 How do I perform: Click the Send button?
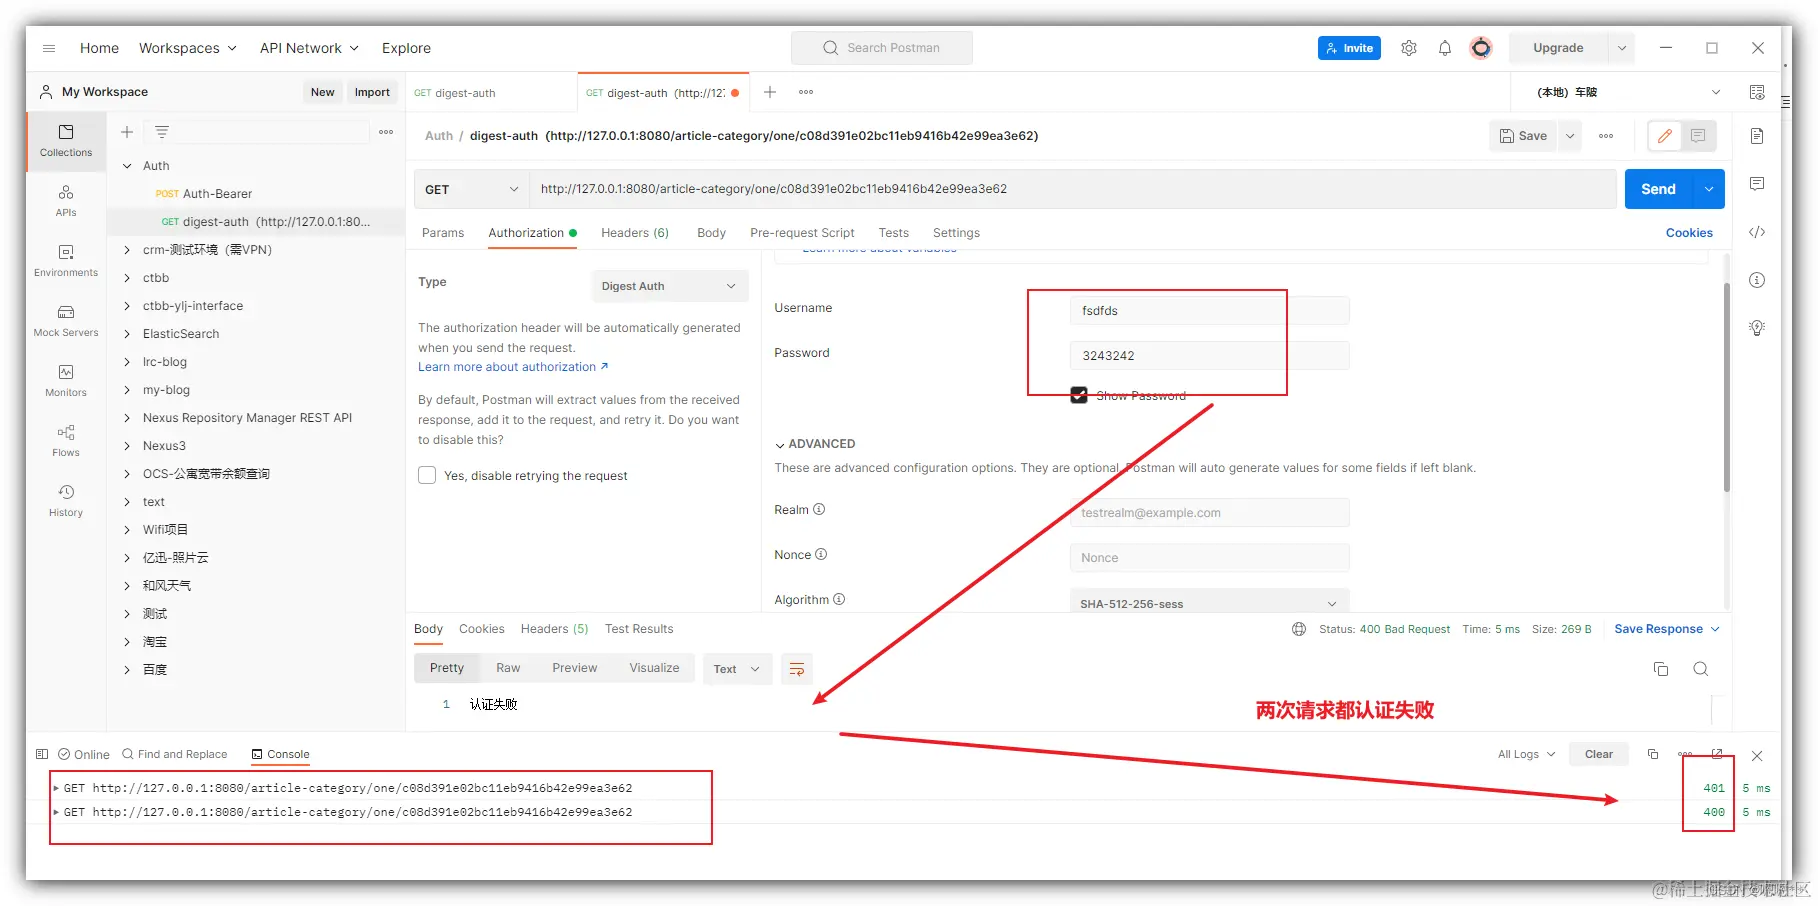(x=1658, y=189)
